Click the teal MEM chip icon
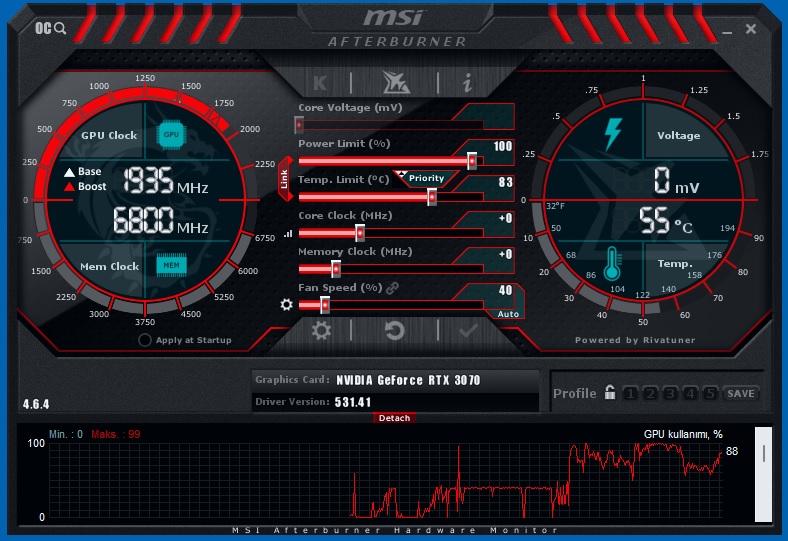The image size is (788, 541). 171,265
